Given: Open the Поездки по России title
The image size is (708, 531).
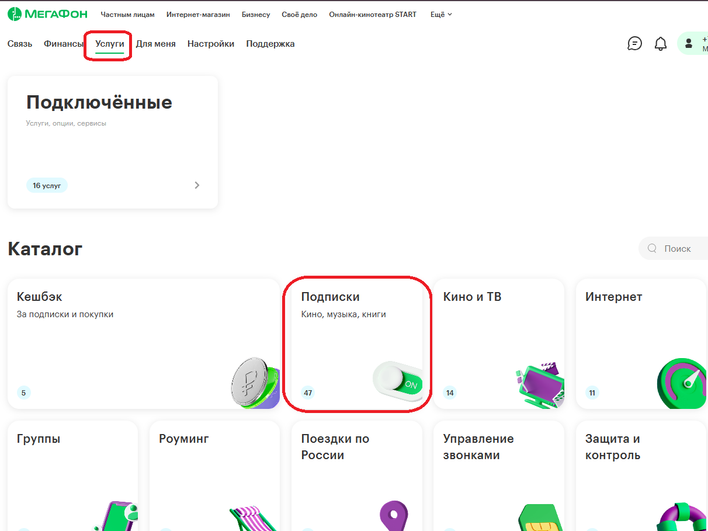Looking at the screenshot, I should [335, 447].
